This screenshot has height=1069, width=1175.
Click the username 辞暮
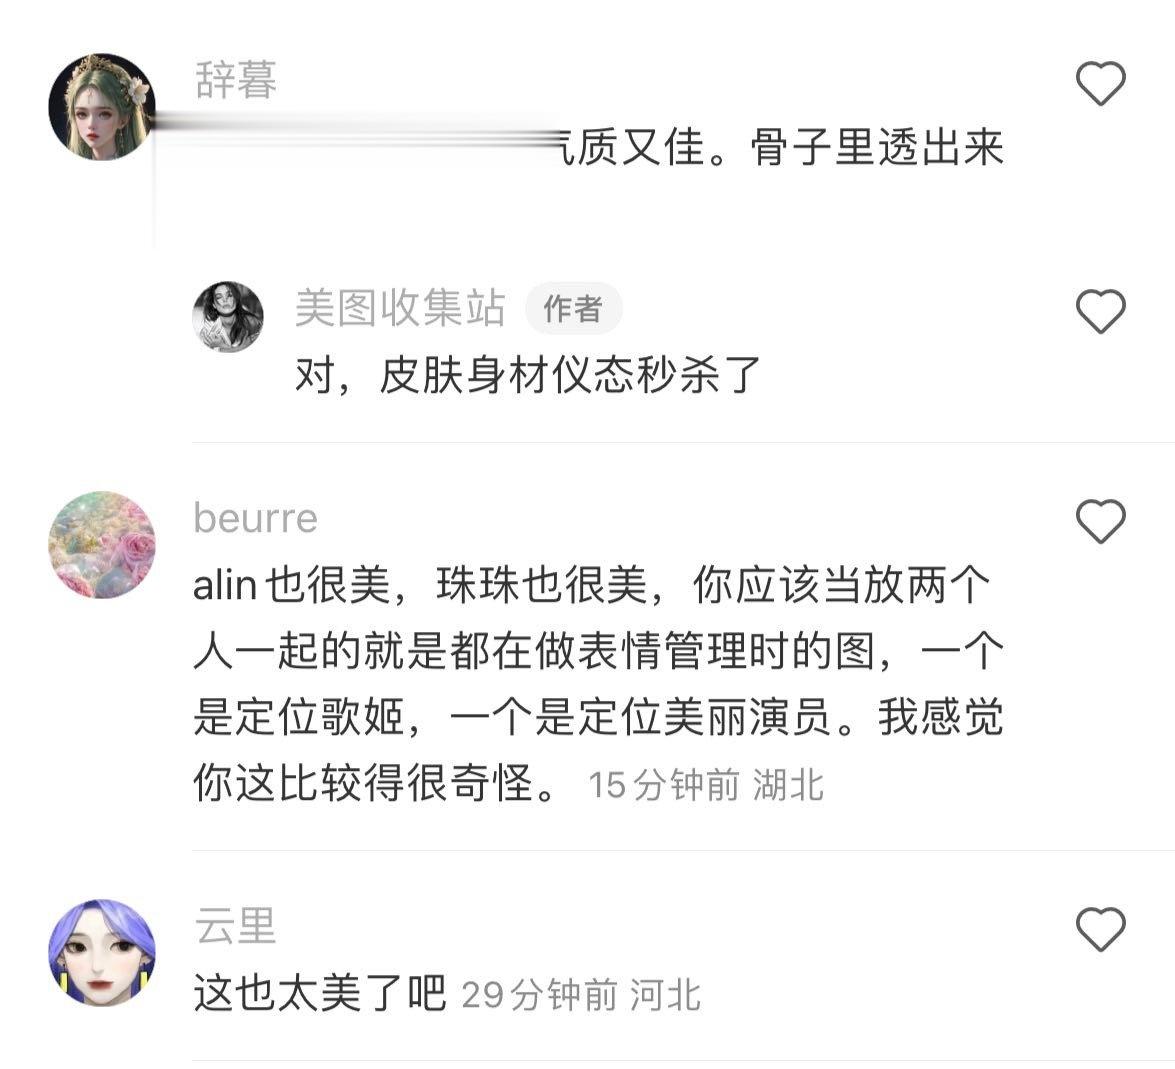(x=236, y=80)
